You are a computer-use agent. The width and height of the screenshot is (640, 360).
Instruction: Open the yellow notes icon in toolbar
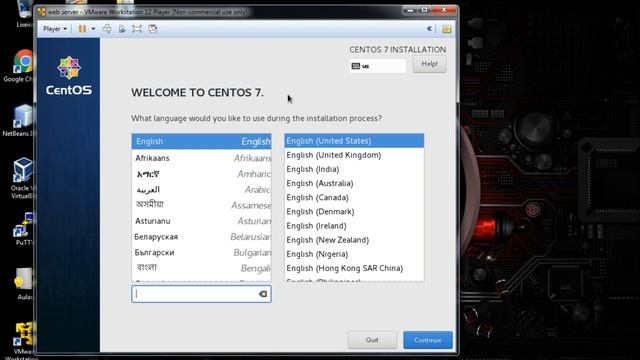tap(447, 29)
